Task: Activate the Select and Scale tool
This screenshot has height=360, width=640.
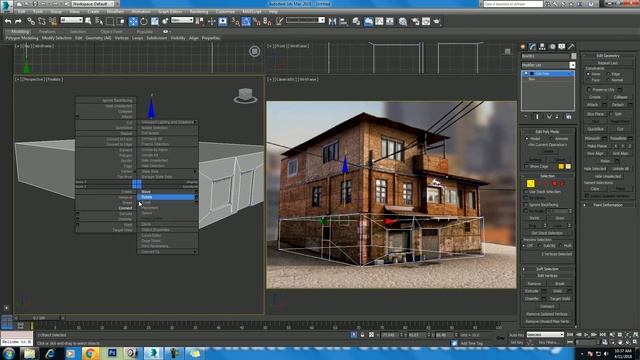Action: pyautogui.click(x=155, y=21)
